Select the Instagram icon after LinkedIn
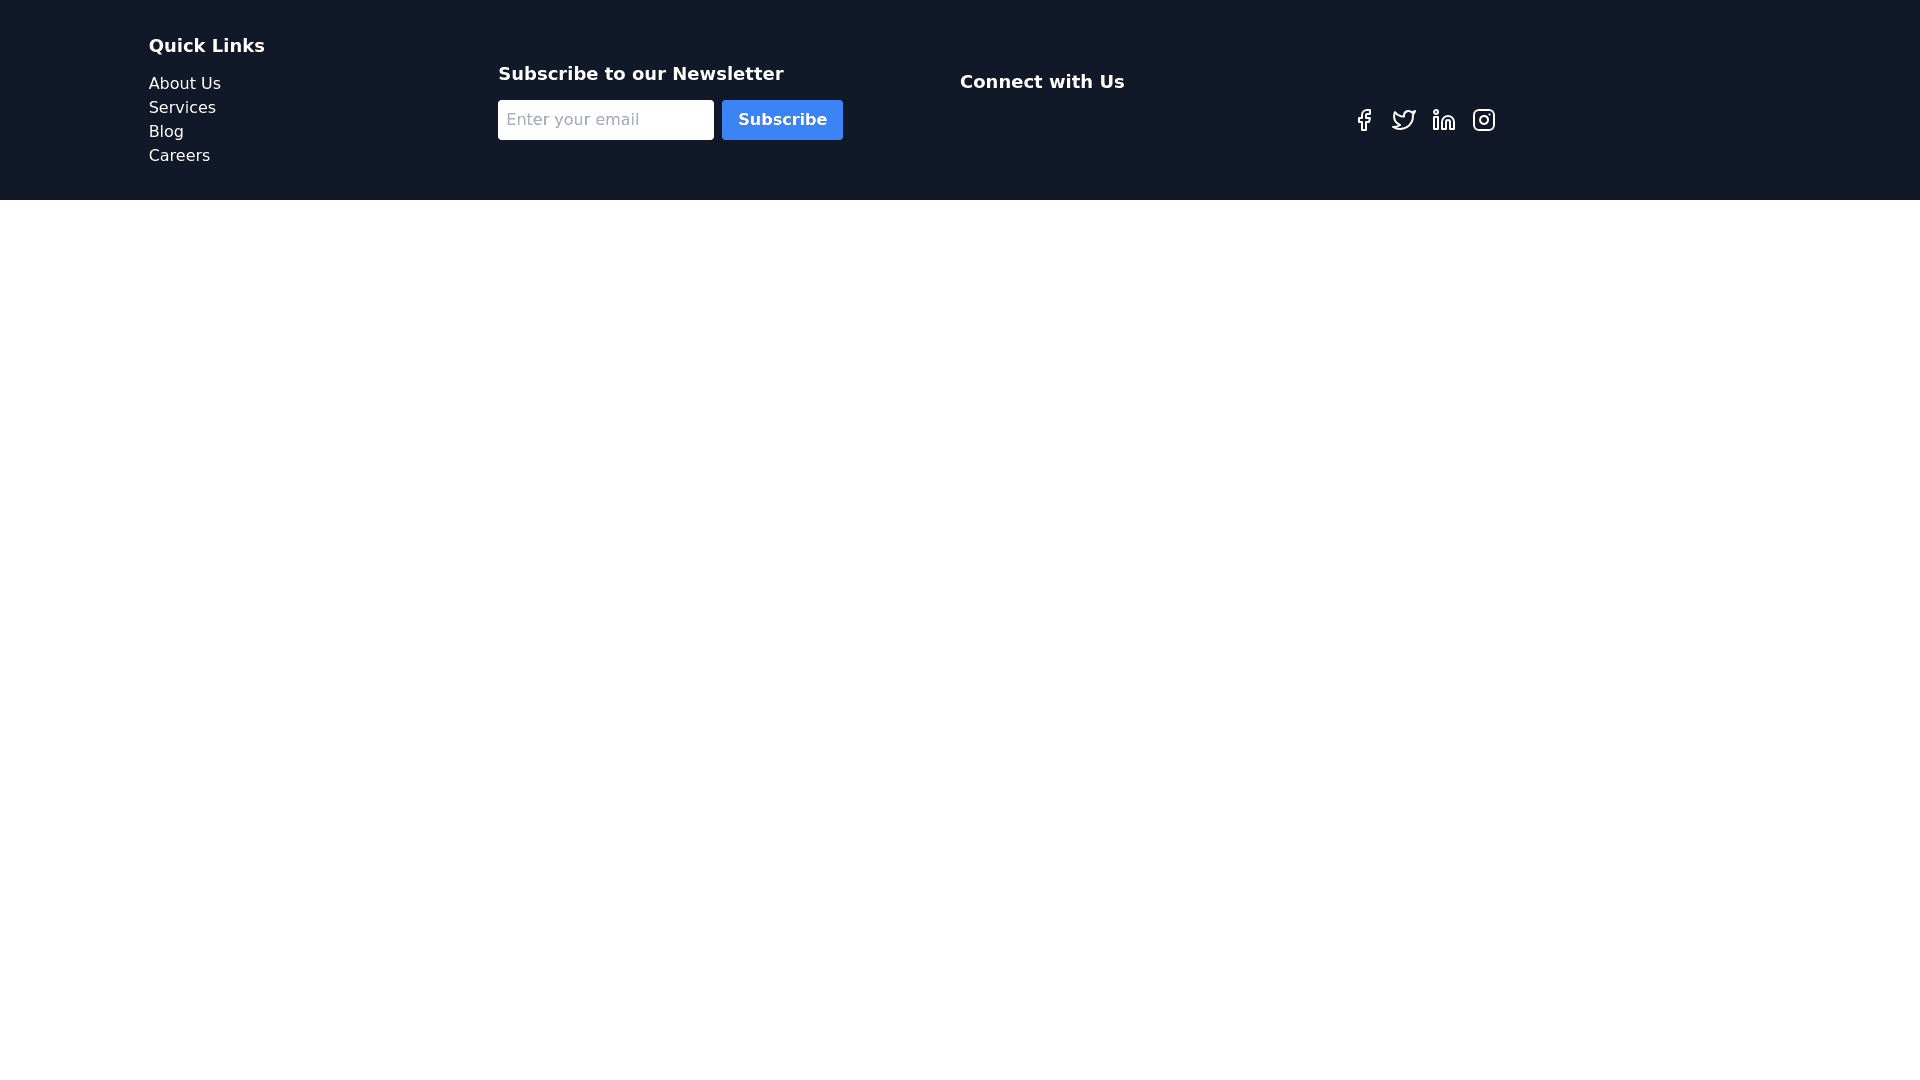The height and width of the screenshot is (1080, 1920). click(x=1484, y=120)
